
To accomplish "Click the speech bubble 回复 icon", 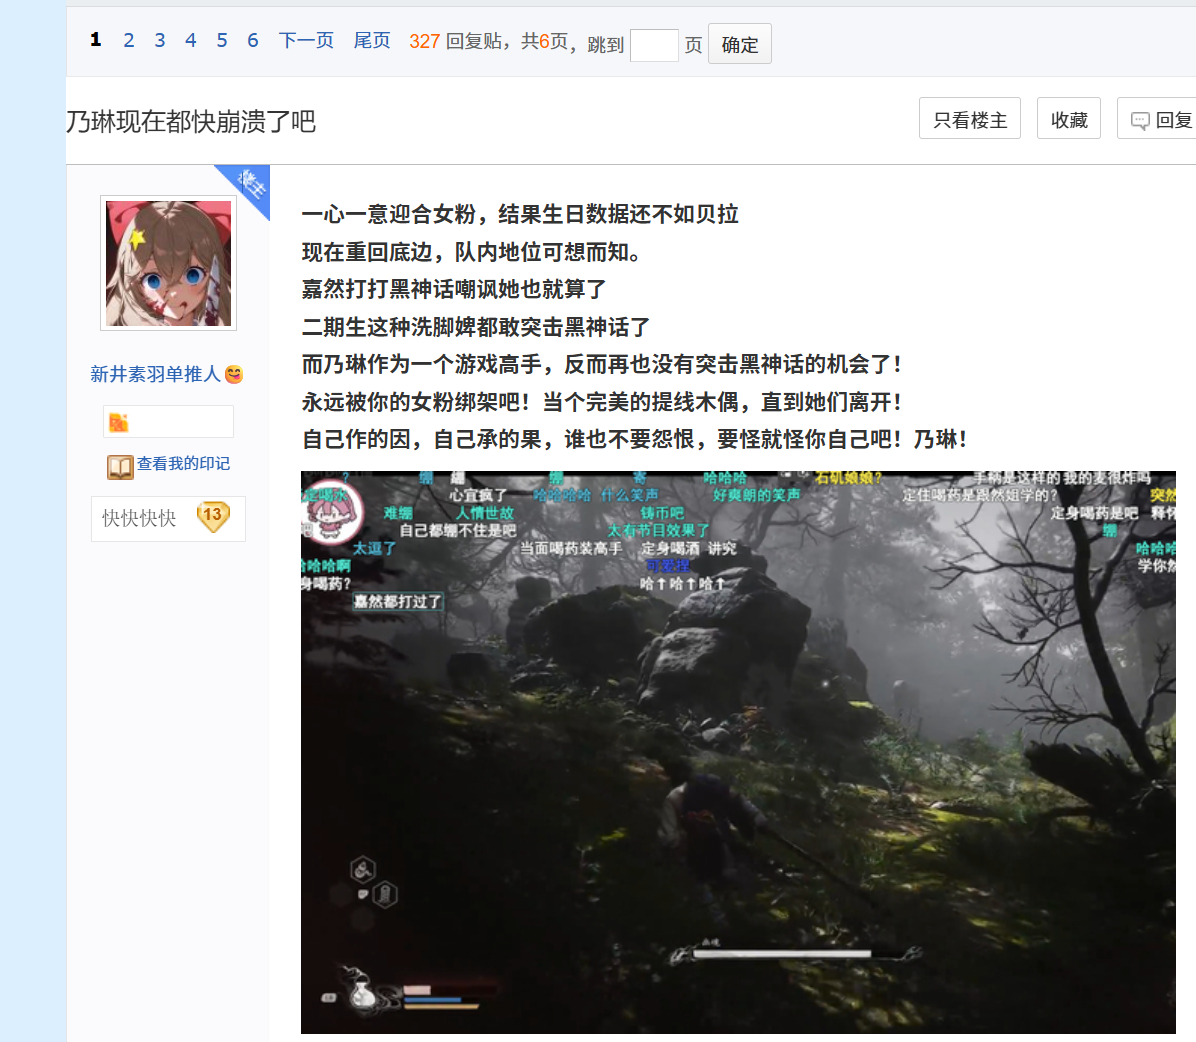I will pyautogui.click(x=1140, y=121).
